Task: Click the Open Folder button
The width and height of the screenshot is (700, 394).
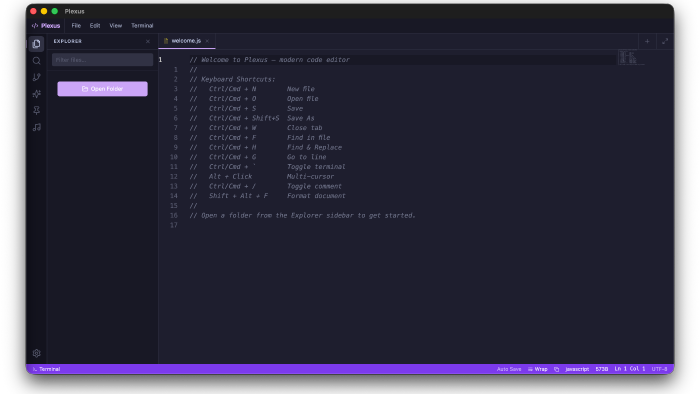Action: click(102, 89)
